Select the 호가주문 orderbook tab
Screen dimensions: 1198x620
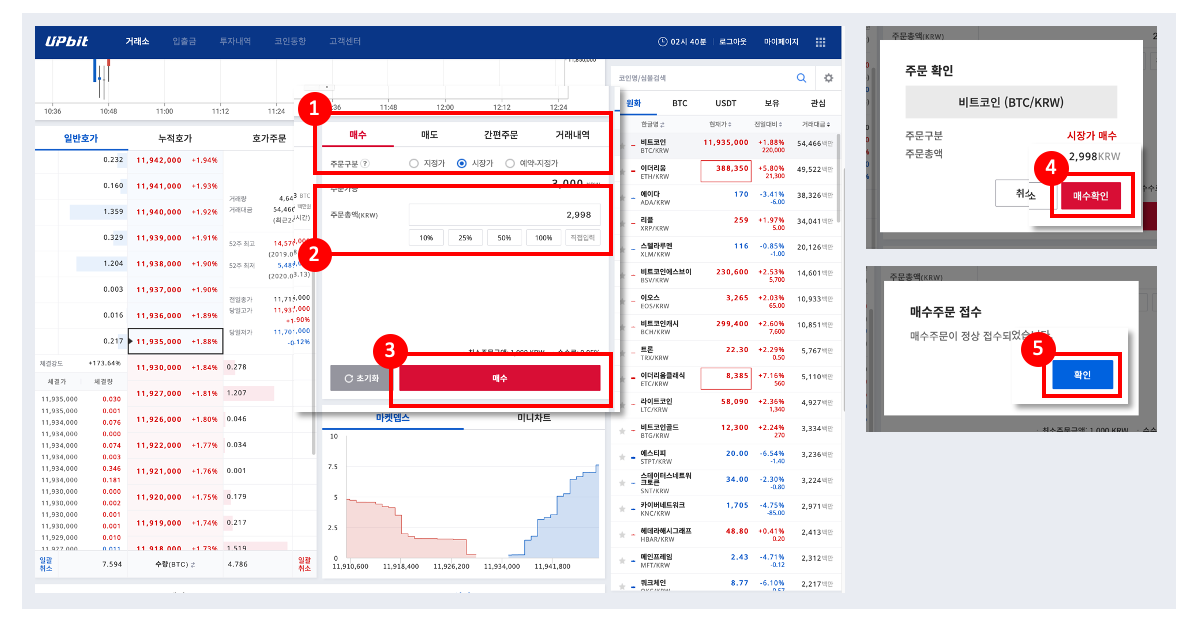(x=269, y=138)
